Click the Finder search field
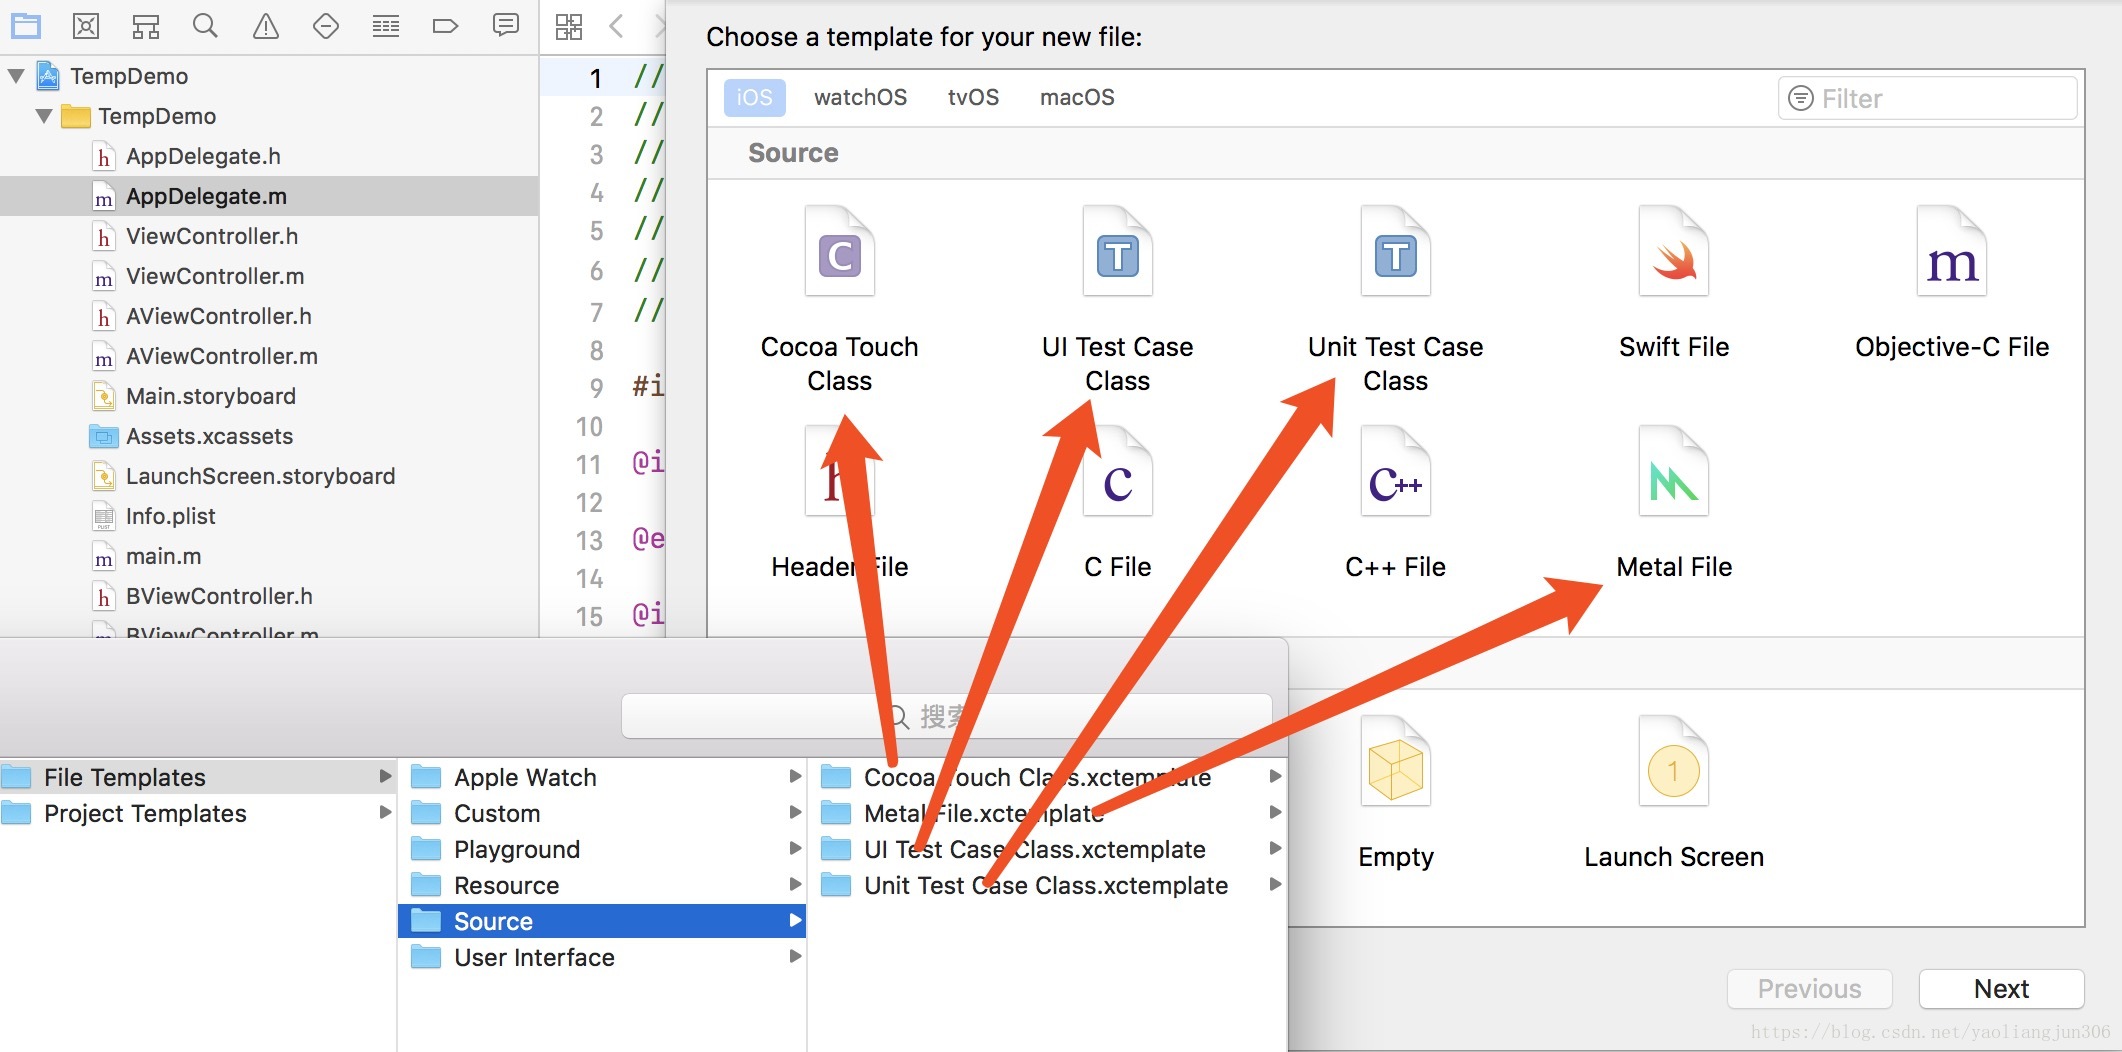The height and width of the screenshot is (1052, 2122). point(946,716)
